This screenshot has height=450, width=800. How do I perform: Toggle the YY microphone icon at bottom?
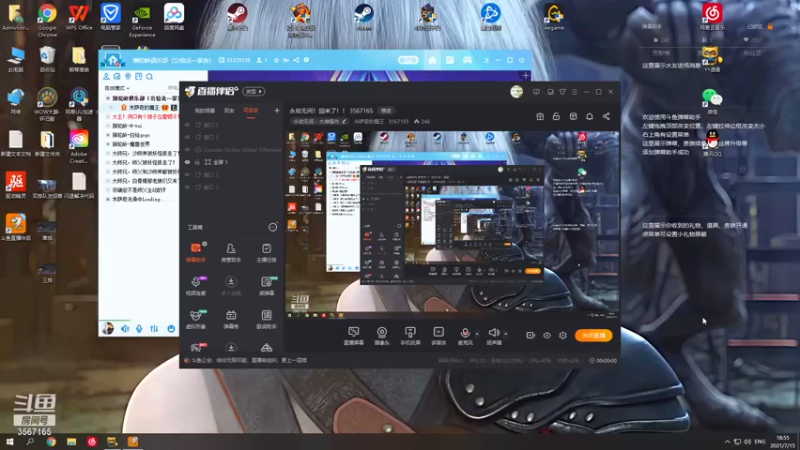tap(139, 329)
